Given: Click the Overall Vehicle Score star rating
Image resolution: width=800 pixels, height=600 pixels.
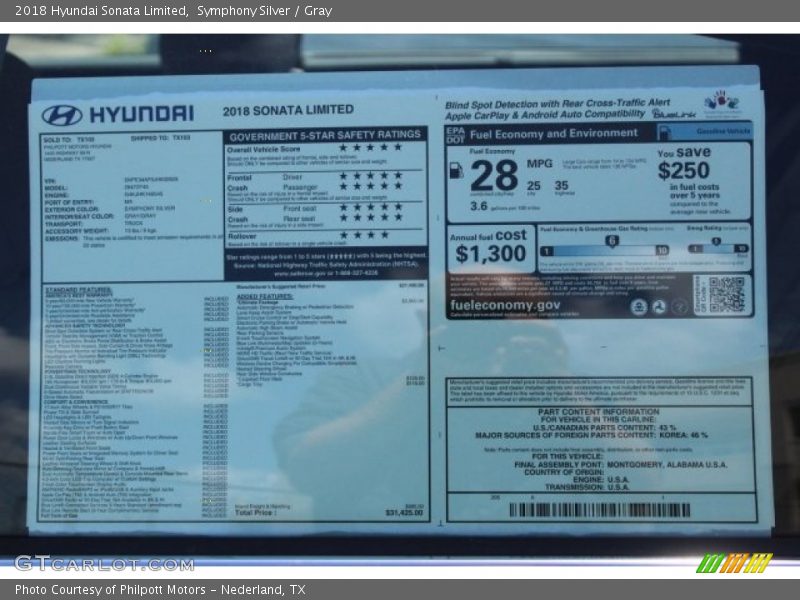Looking at the screenshot, I should (370, 147).
